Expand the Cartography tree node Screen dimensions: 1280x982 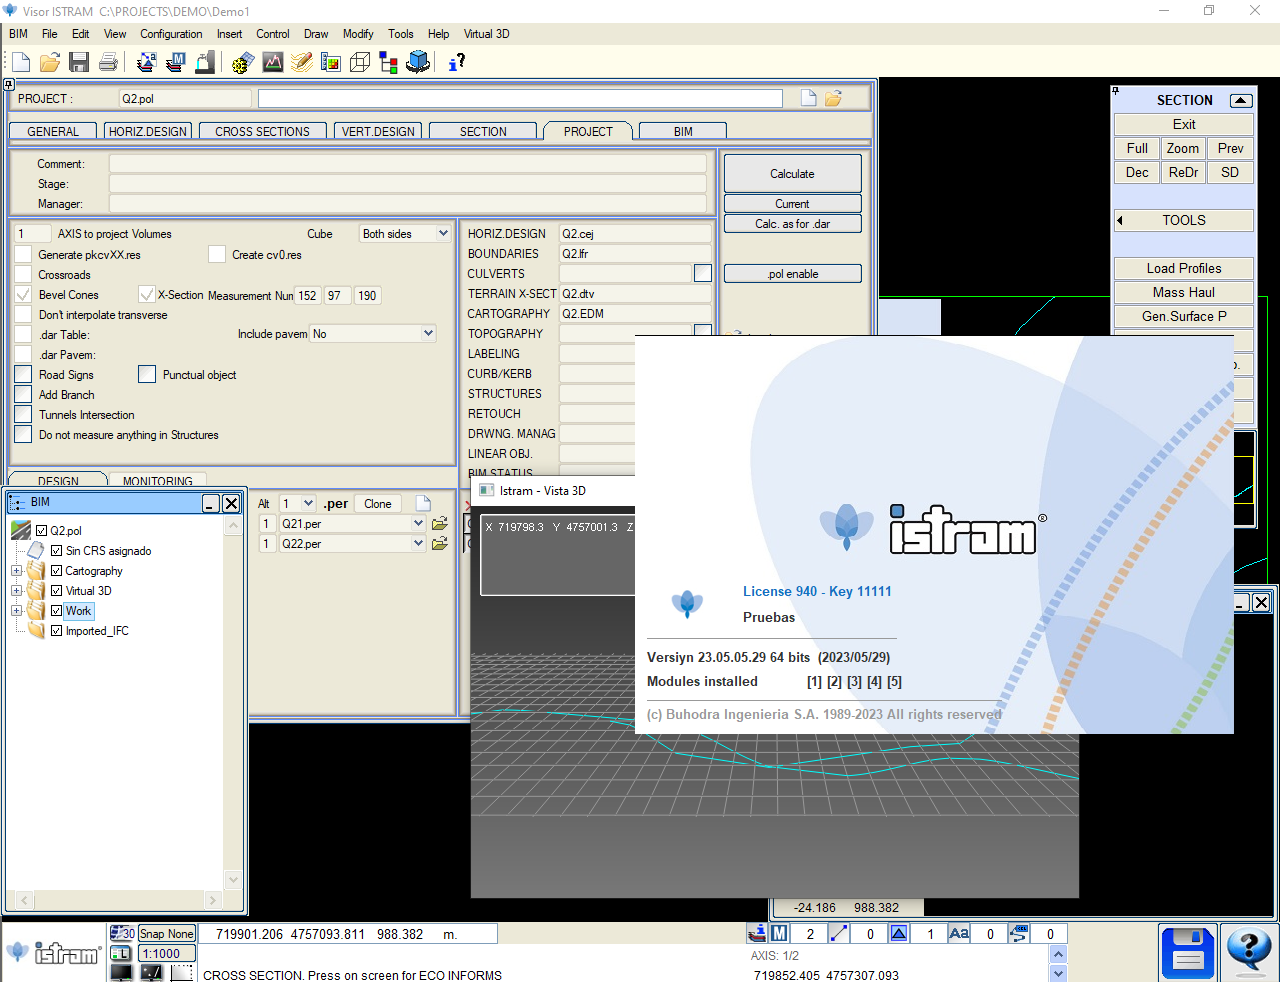16,571
